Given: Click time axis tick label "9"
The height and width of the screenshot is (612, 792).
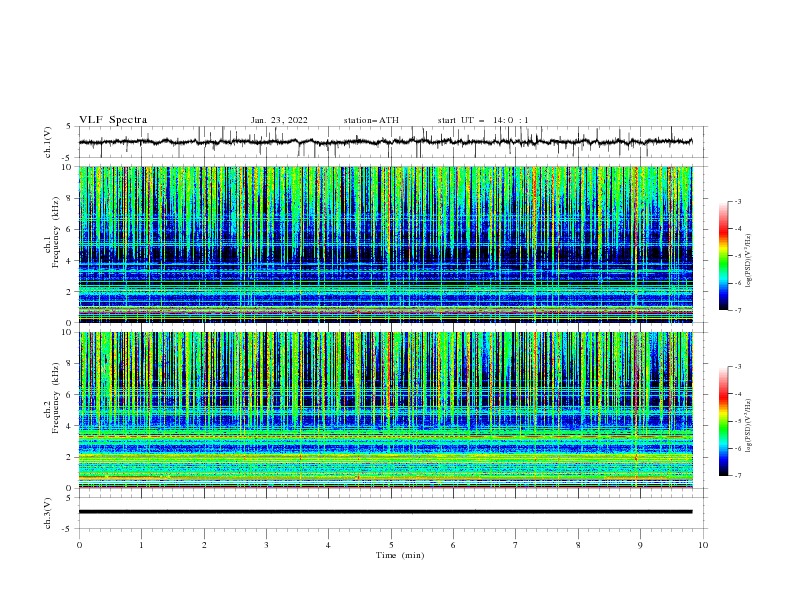Looking at the screenshot, I should (x=640, y=545).
